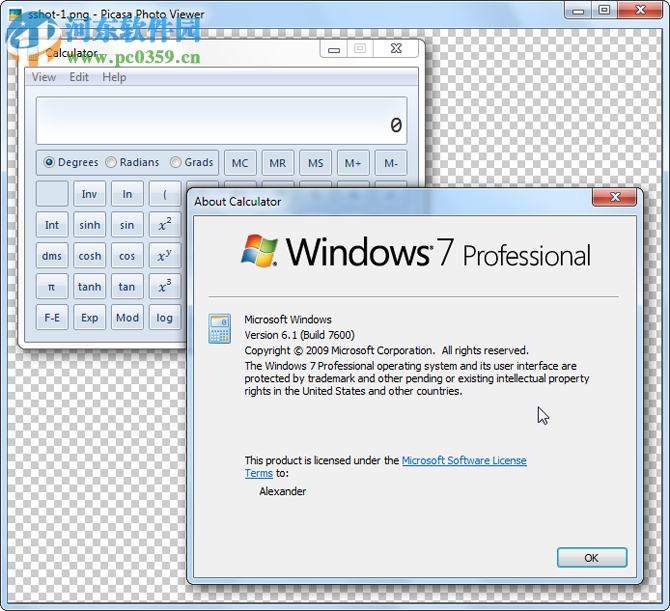Click the MS memory store button
Viewport: 670px width, 611px height.
[315, 163]
